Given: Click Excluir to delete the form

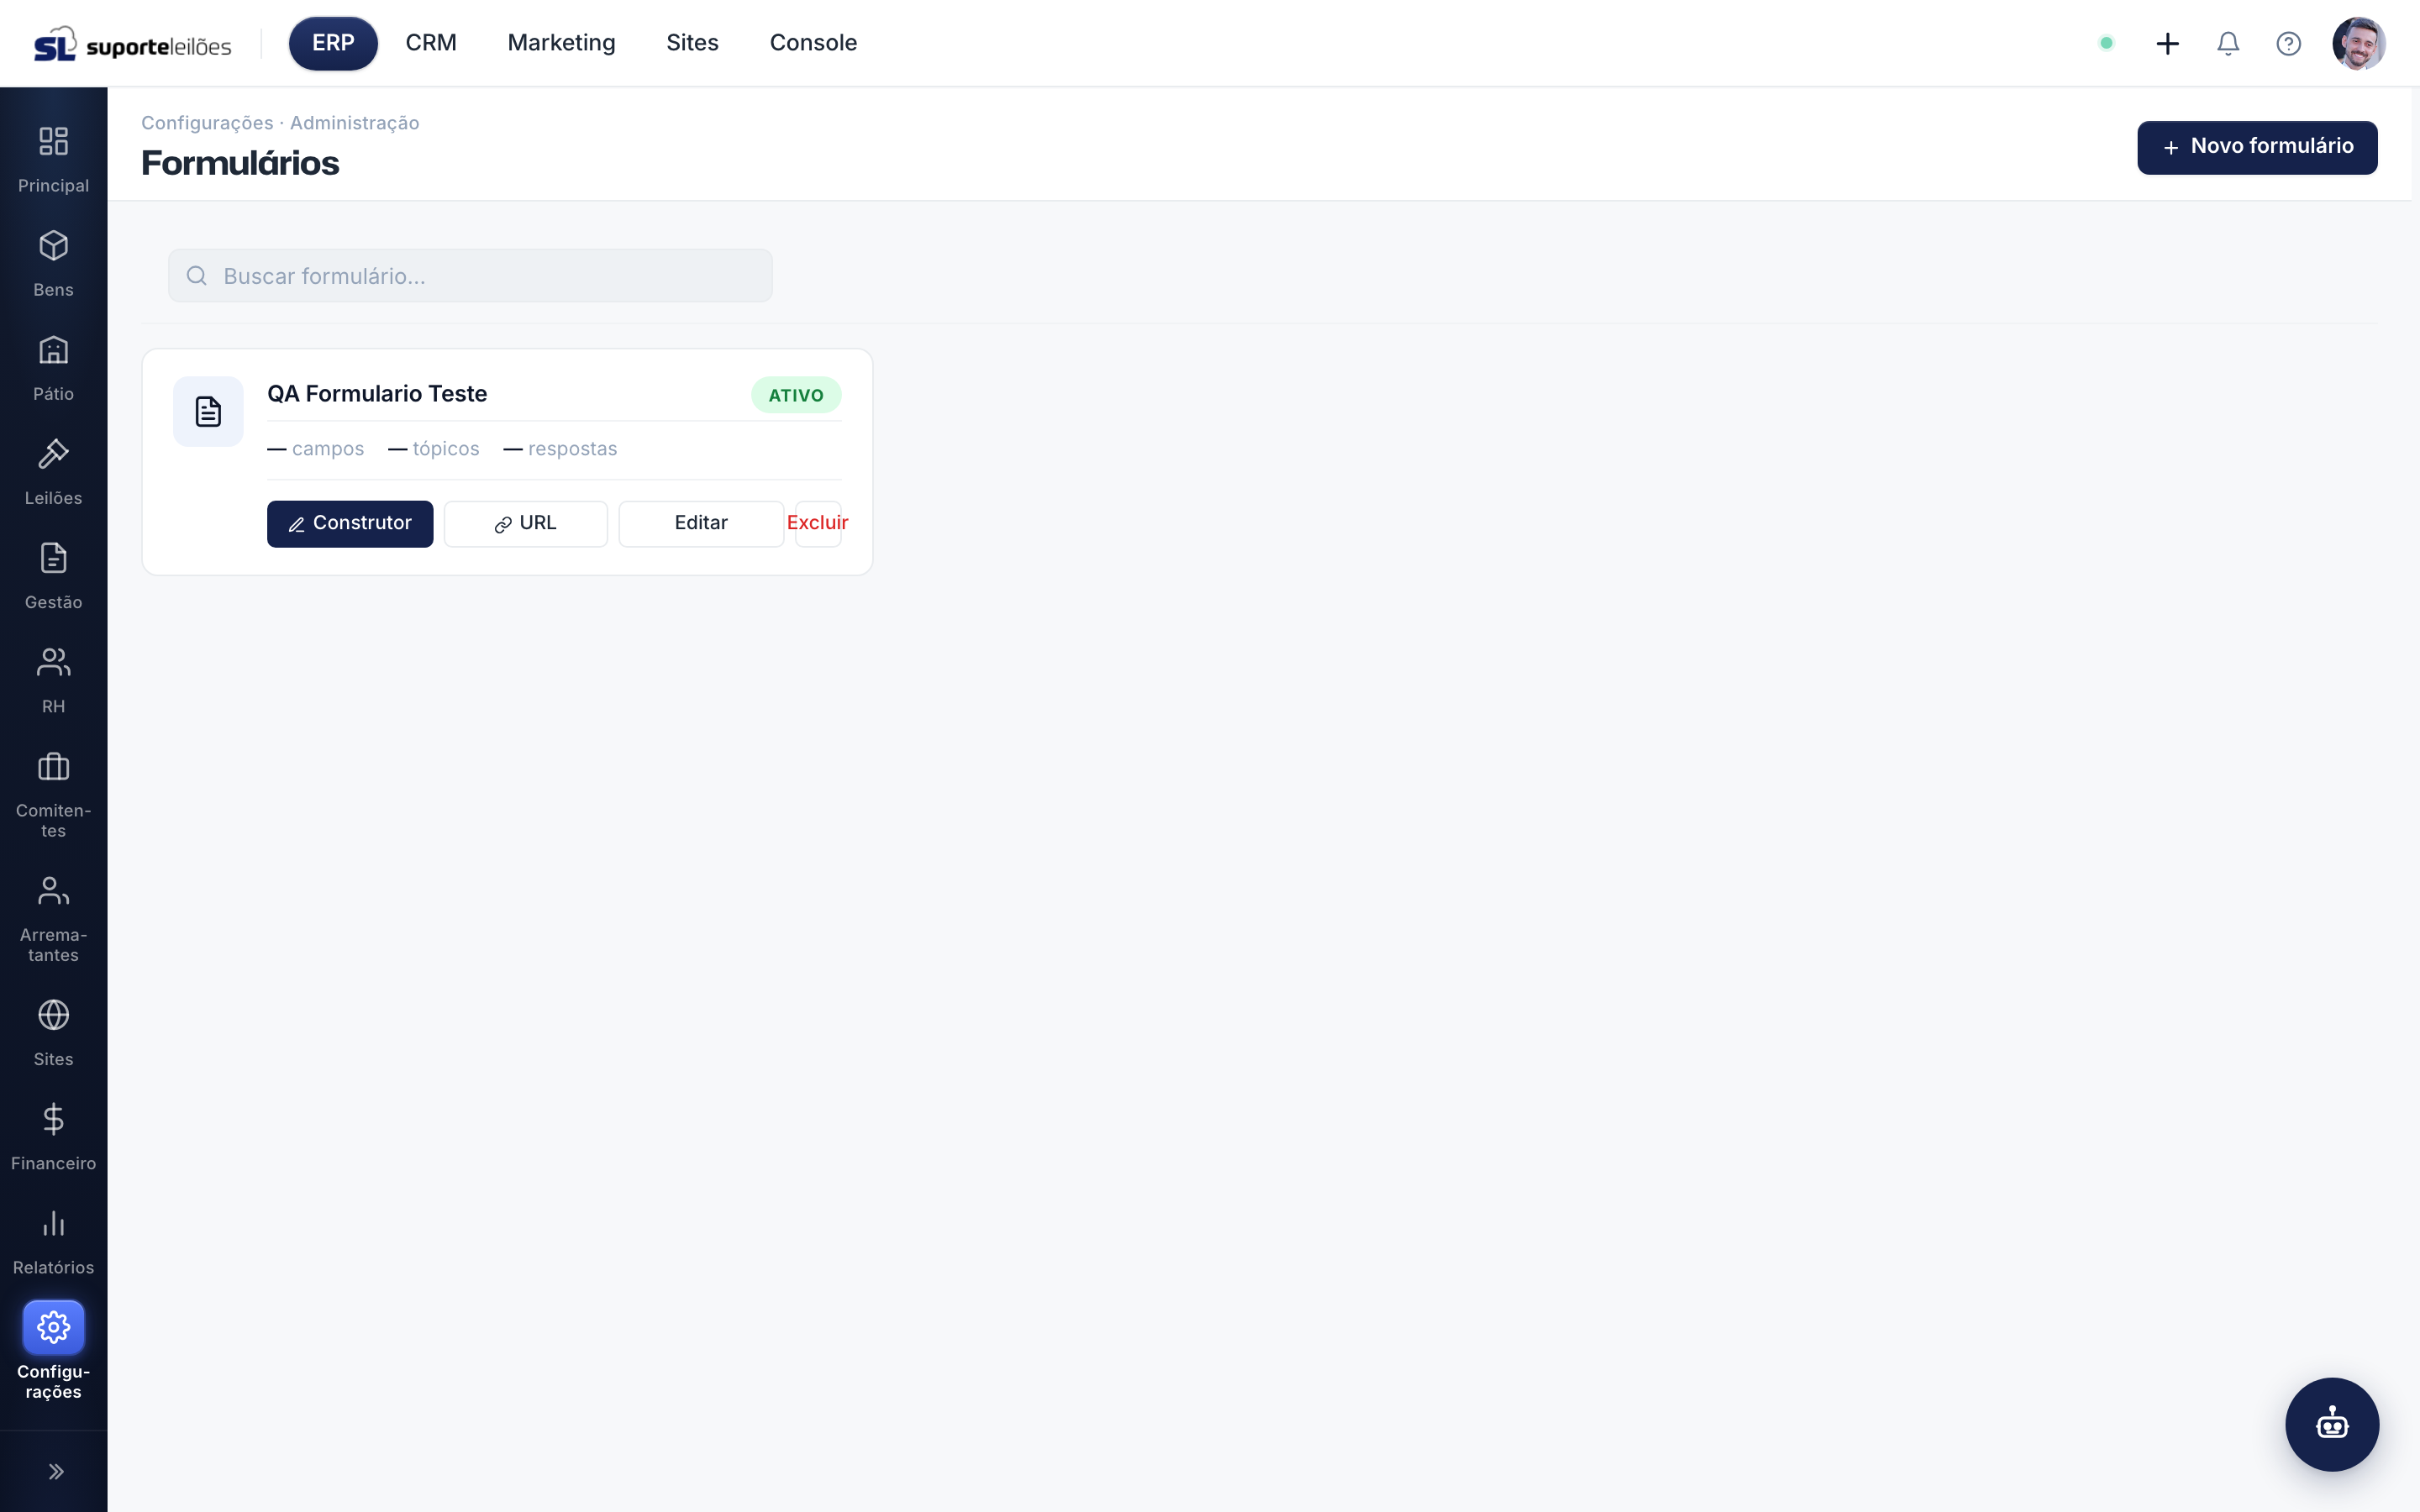Looking at the screenshot, I should [817, 523].
